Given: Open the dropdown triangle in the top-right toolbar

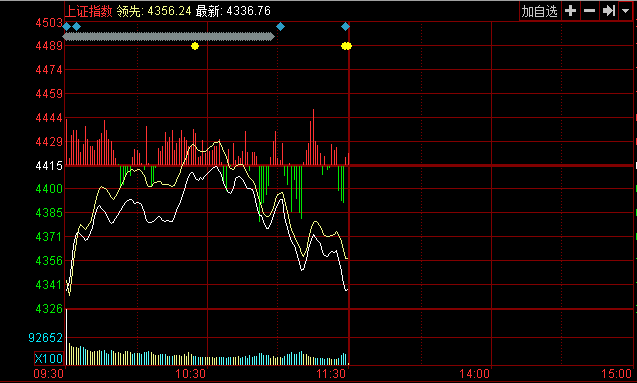Looking at the screenshot, I should coord(625,11).
